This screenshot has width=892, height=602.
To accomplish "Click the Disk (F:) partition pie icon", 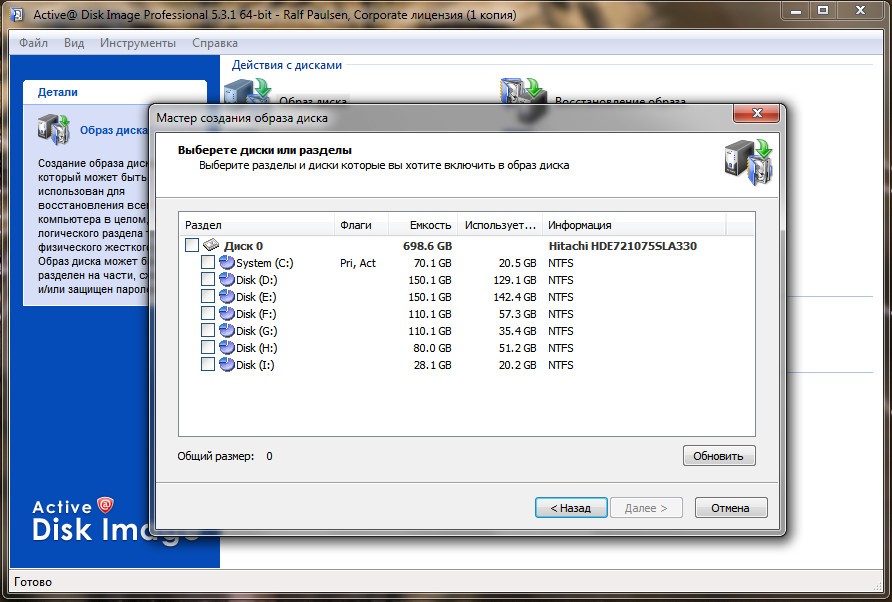I will tap(227, 314).
